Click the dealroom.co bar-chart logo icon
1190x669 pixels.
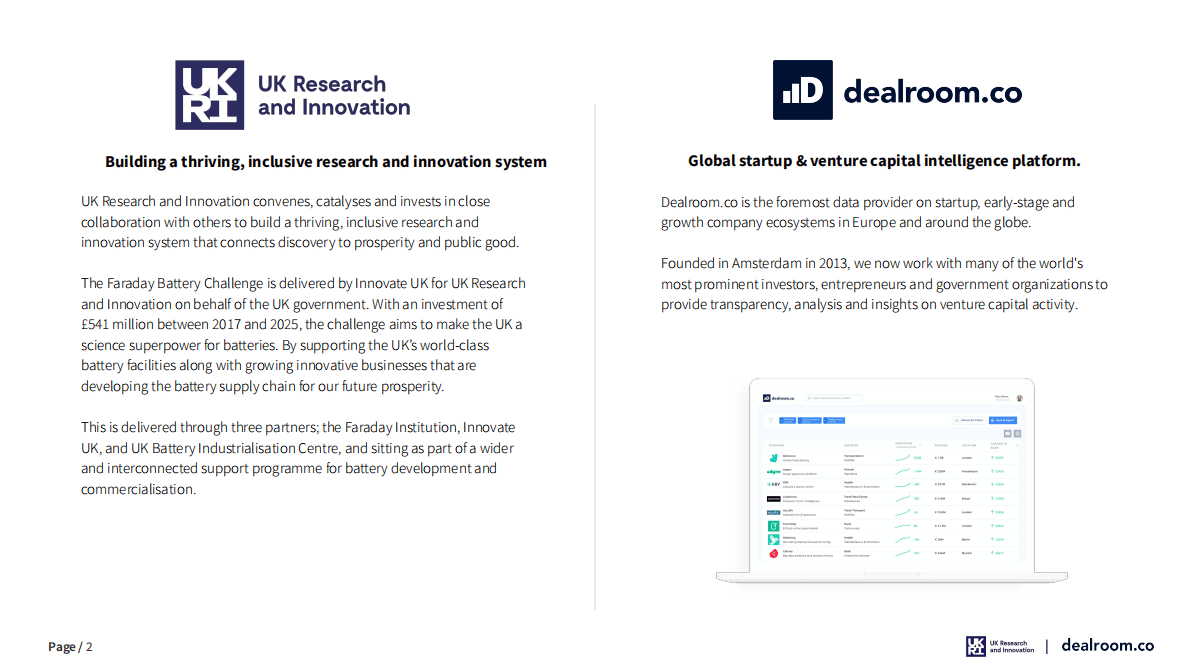[x=802, y=90]
